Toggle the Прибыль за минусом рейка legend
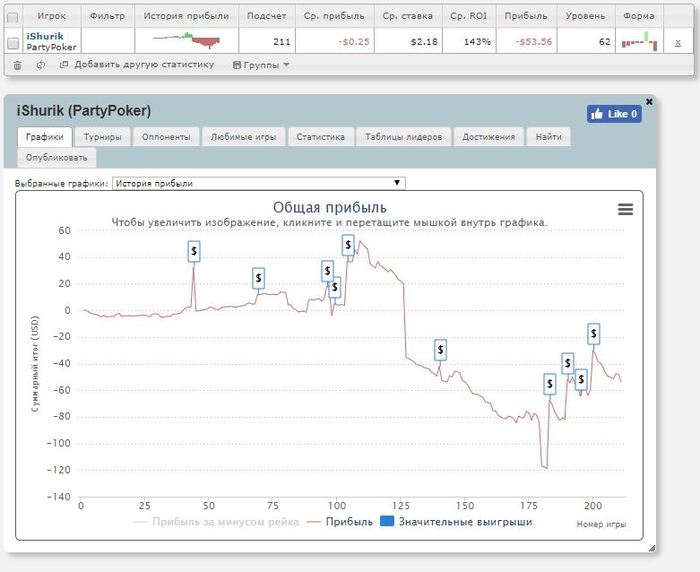The height and width of the screenshot is (572, 700). (216, 522)
